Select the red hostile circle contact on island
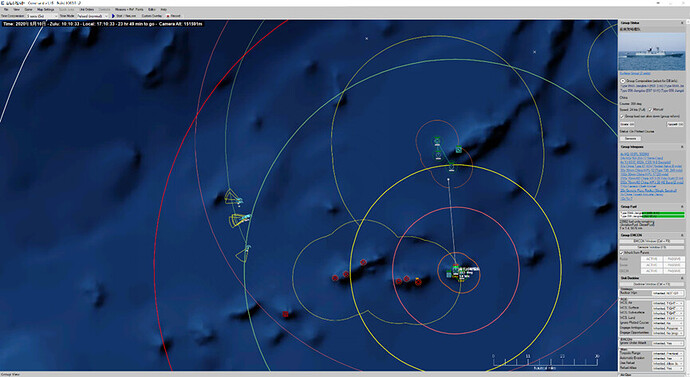Viewport: 690px width, 377px height. [x=363, y=262]
